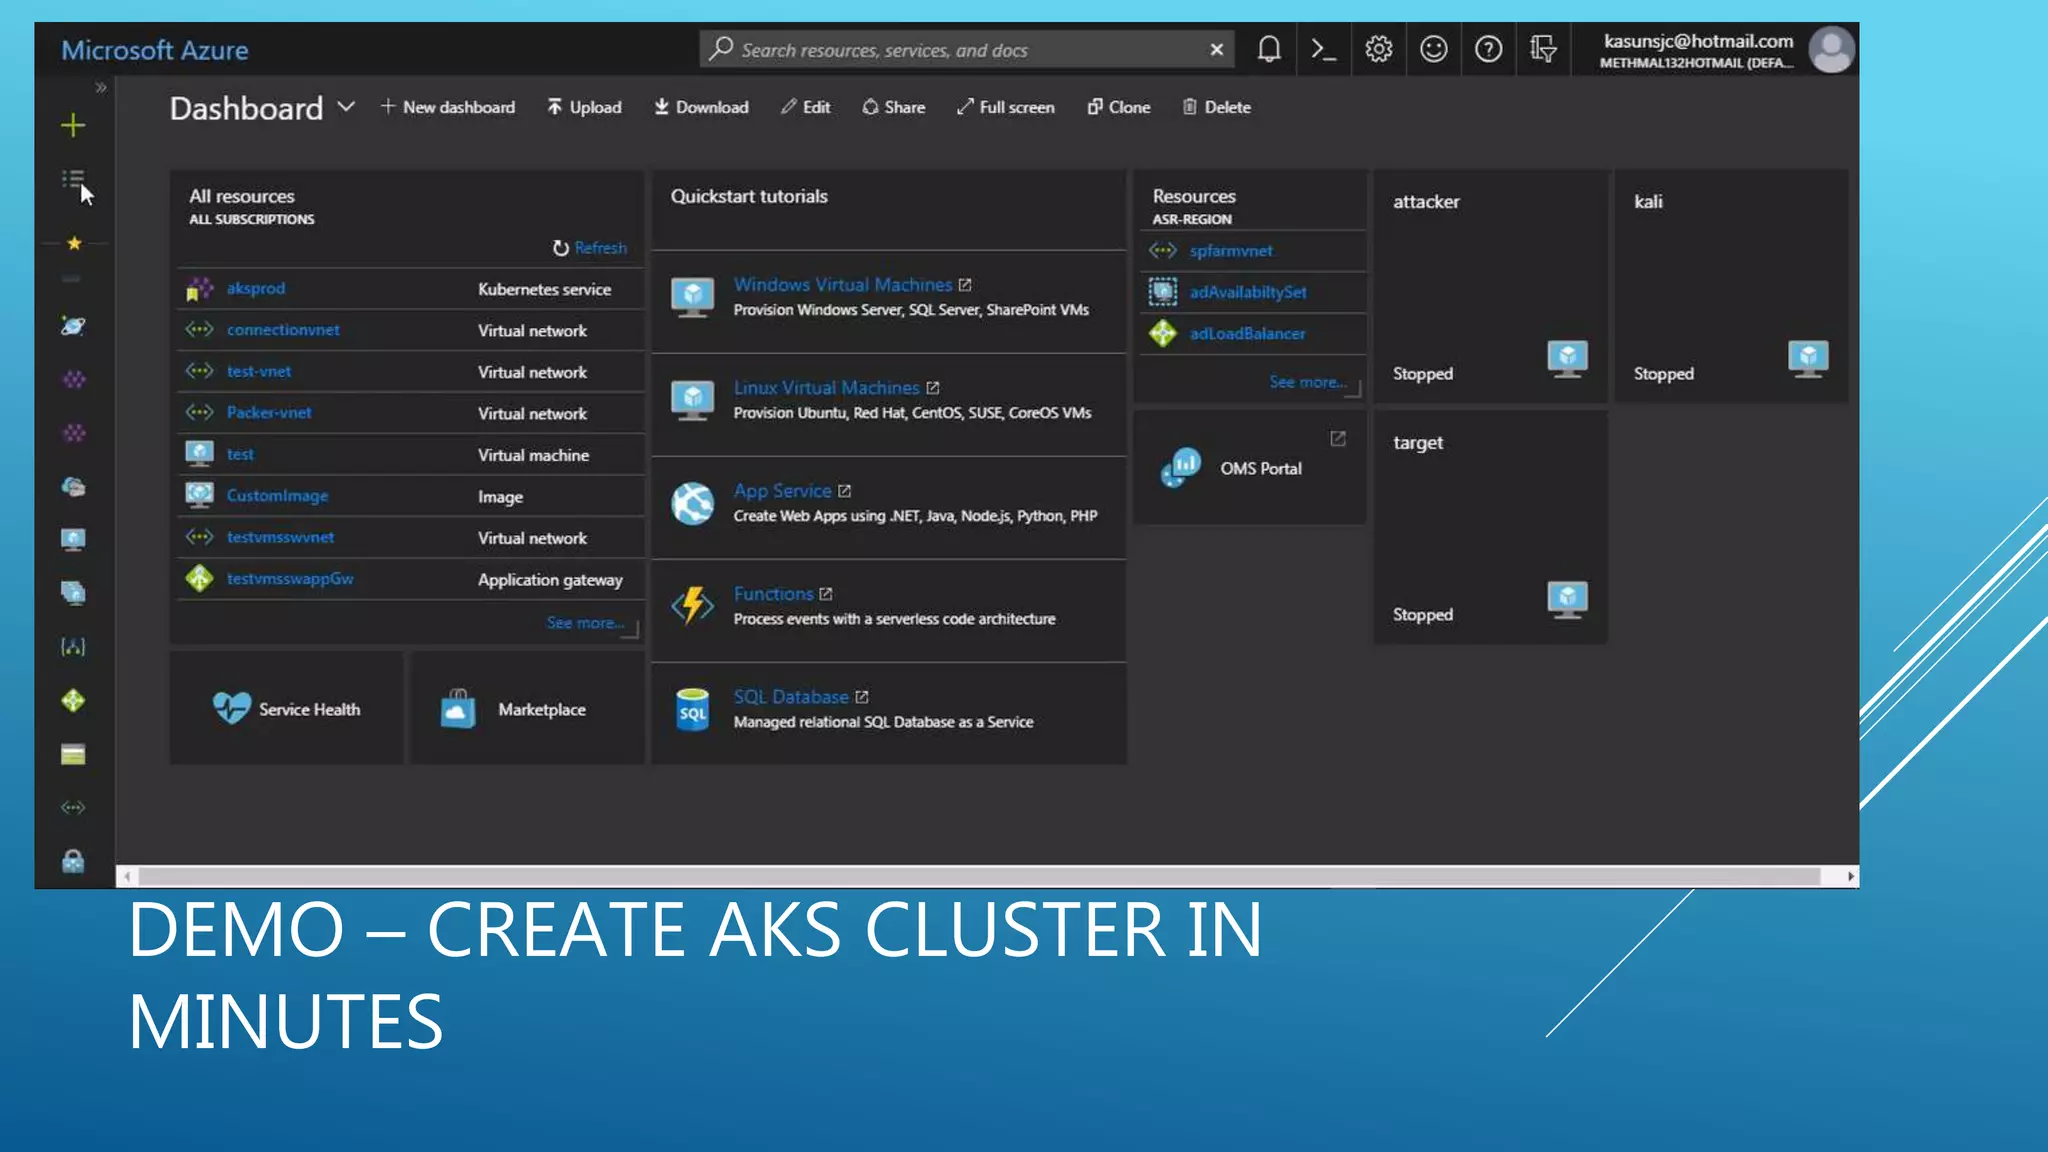The image size is (2048, 1152).
Task: Open the Service Health tile
Action: 287,708
